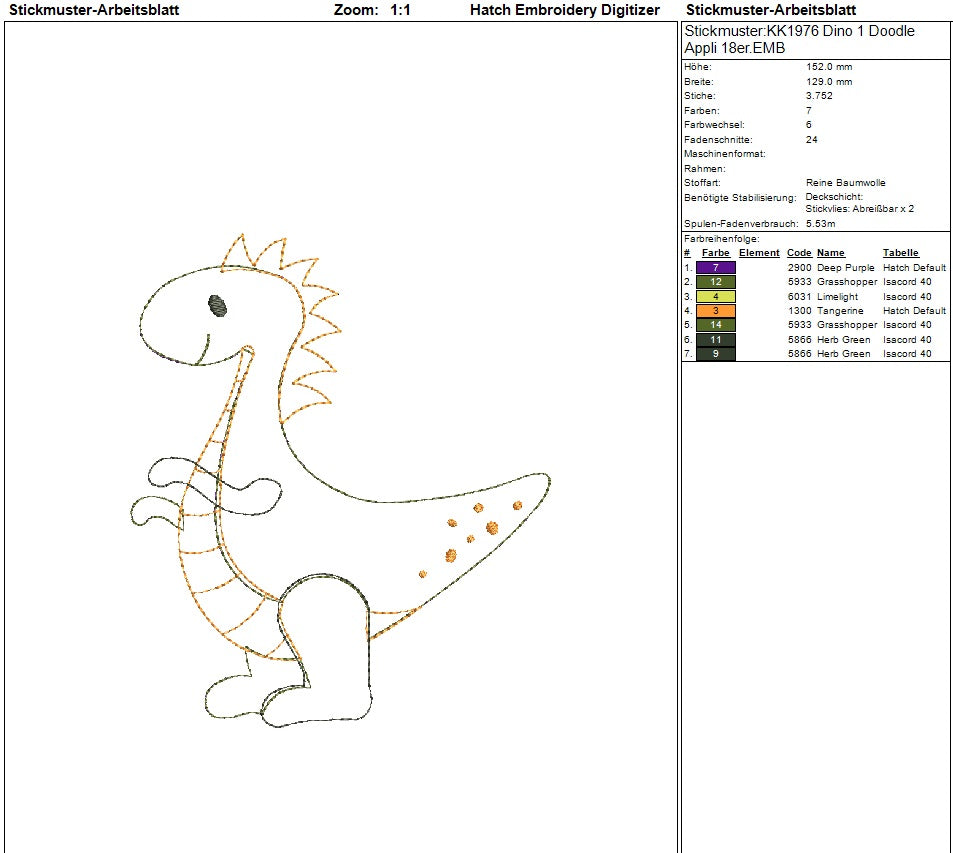
Task: Click the Code column header
Action: (799, 253)
